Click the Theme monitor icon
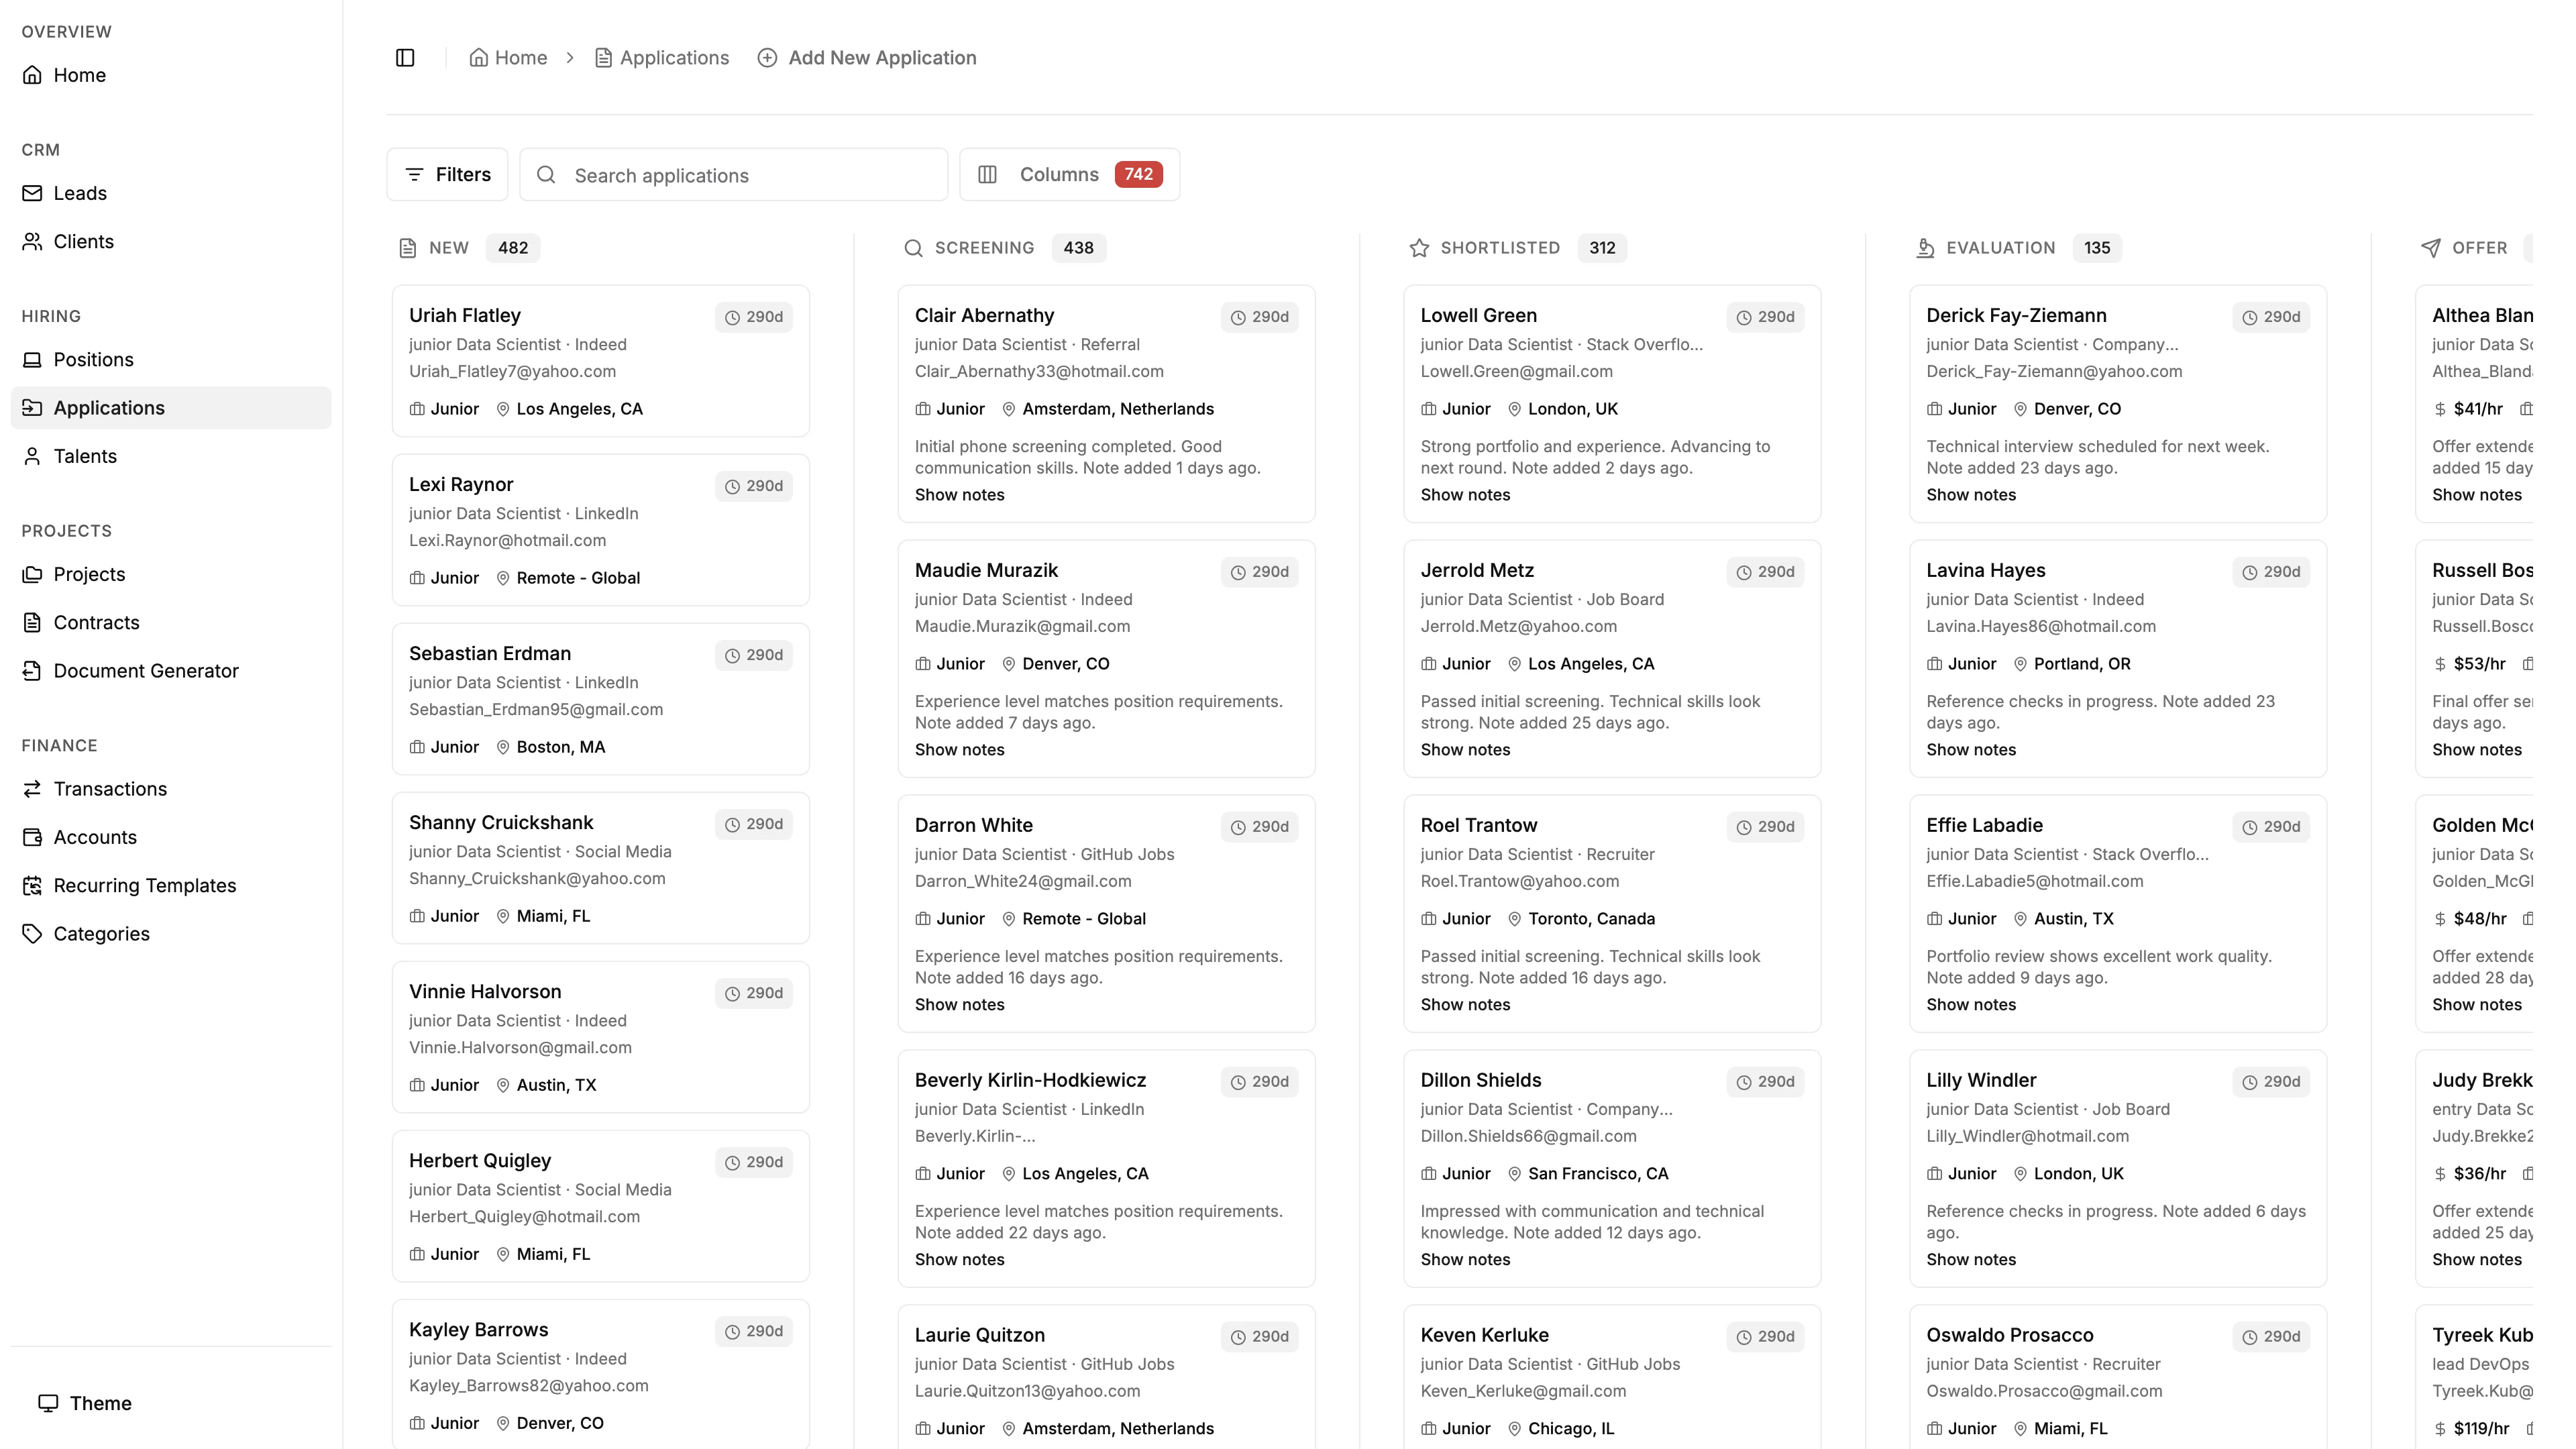 click(x=48, y=1403)
